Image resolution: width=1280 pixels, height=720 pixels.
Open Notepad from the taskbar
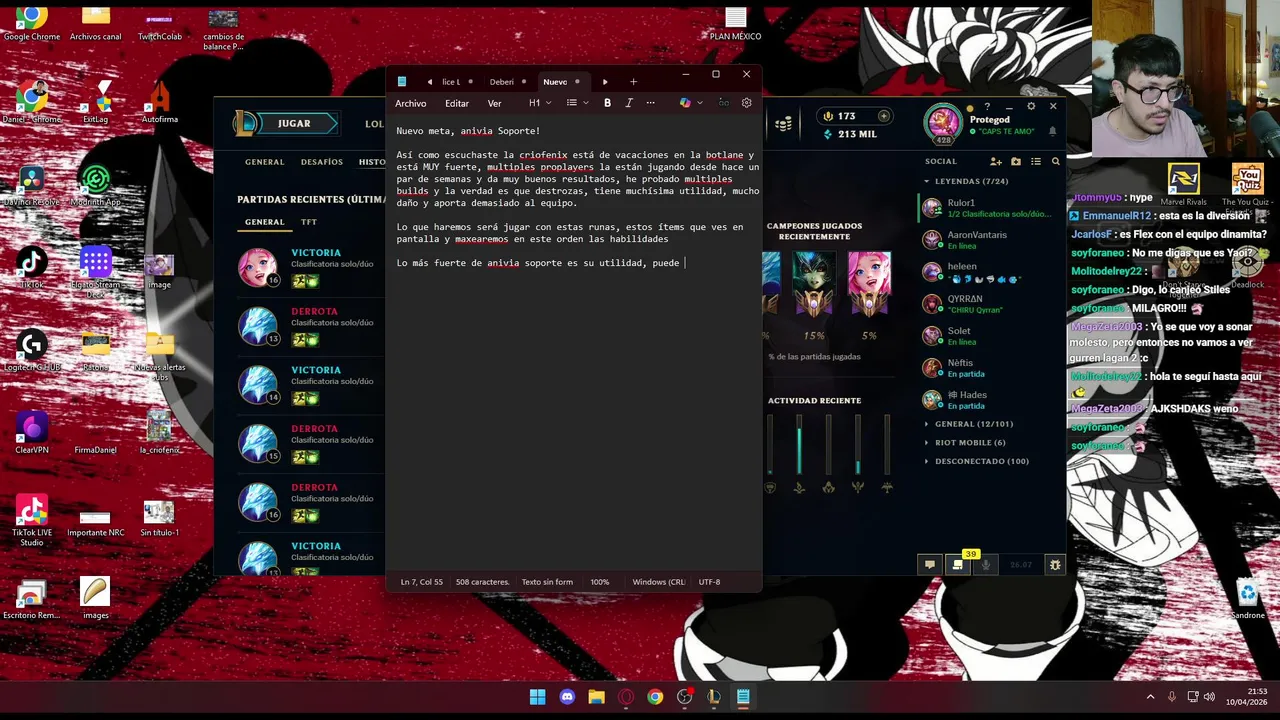[743, 697]
